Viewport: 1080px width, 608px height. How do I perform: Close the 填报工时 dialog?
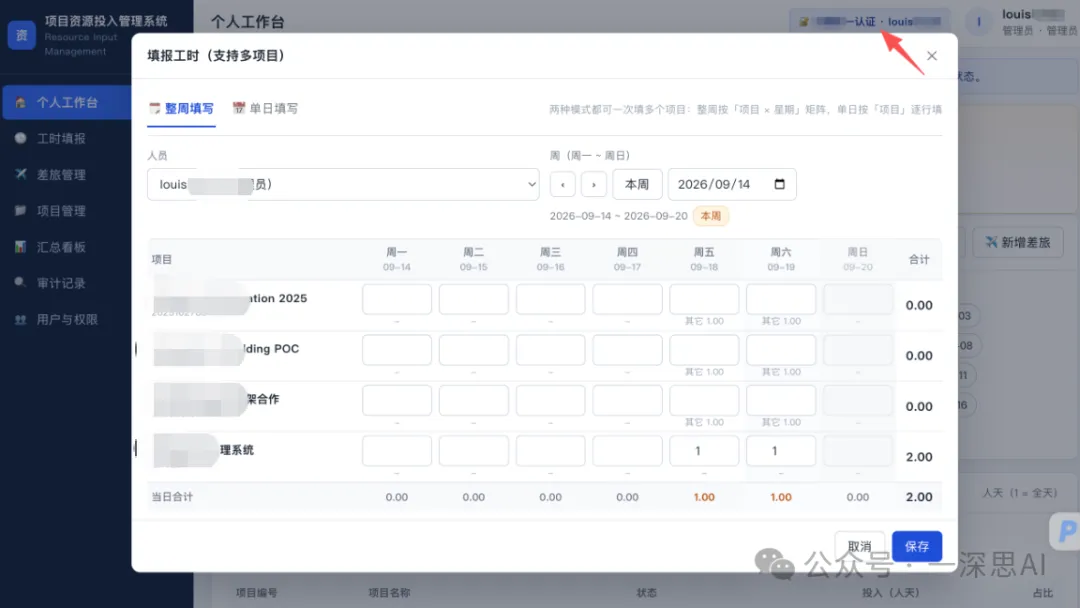click(x=932, y=56)
